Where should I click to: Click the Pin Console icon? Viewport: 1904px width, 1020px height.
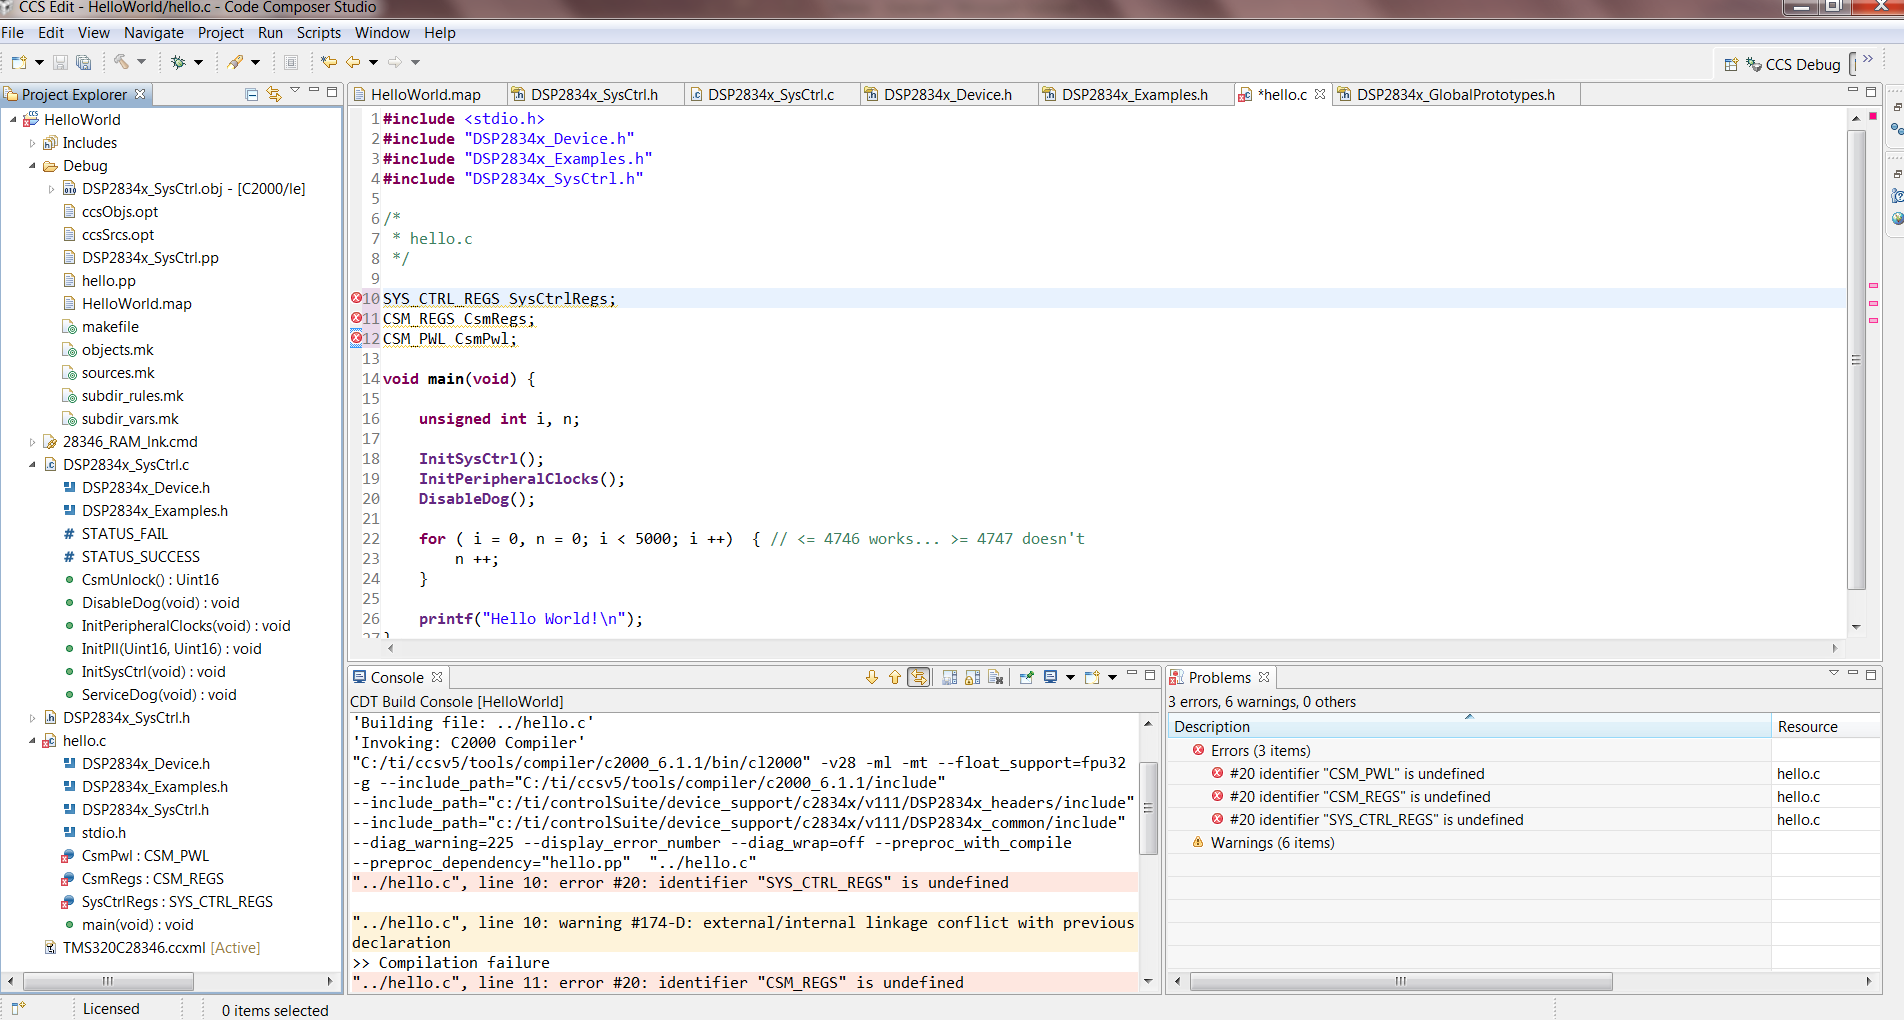pos(1026,678)
